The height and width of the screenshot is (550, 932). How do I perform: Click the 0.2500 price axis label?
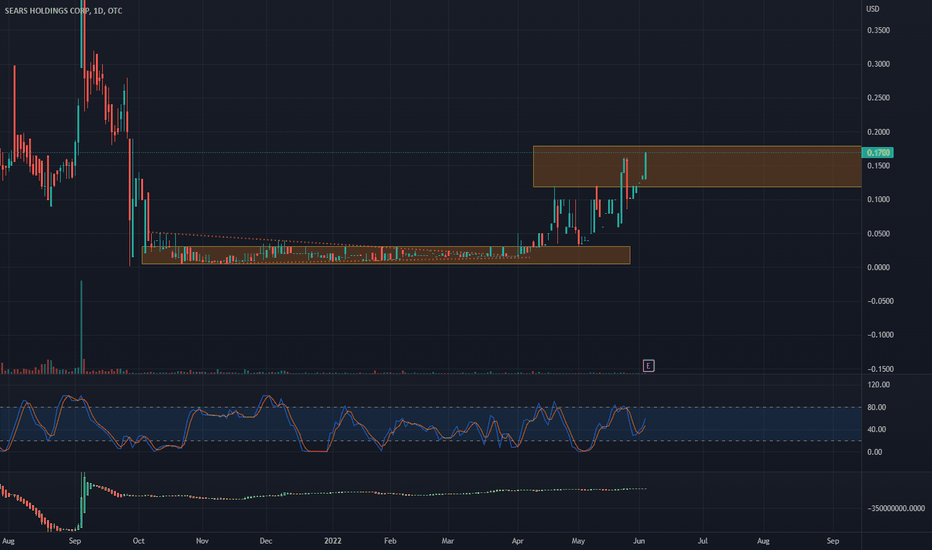[879, 98]
